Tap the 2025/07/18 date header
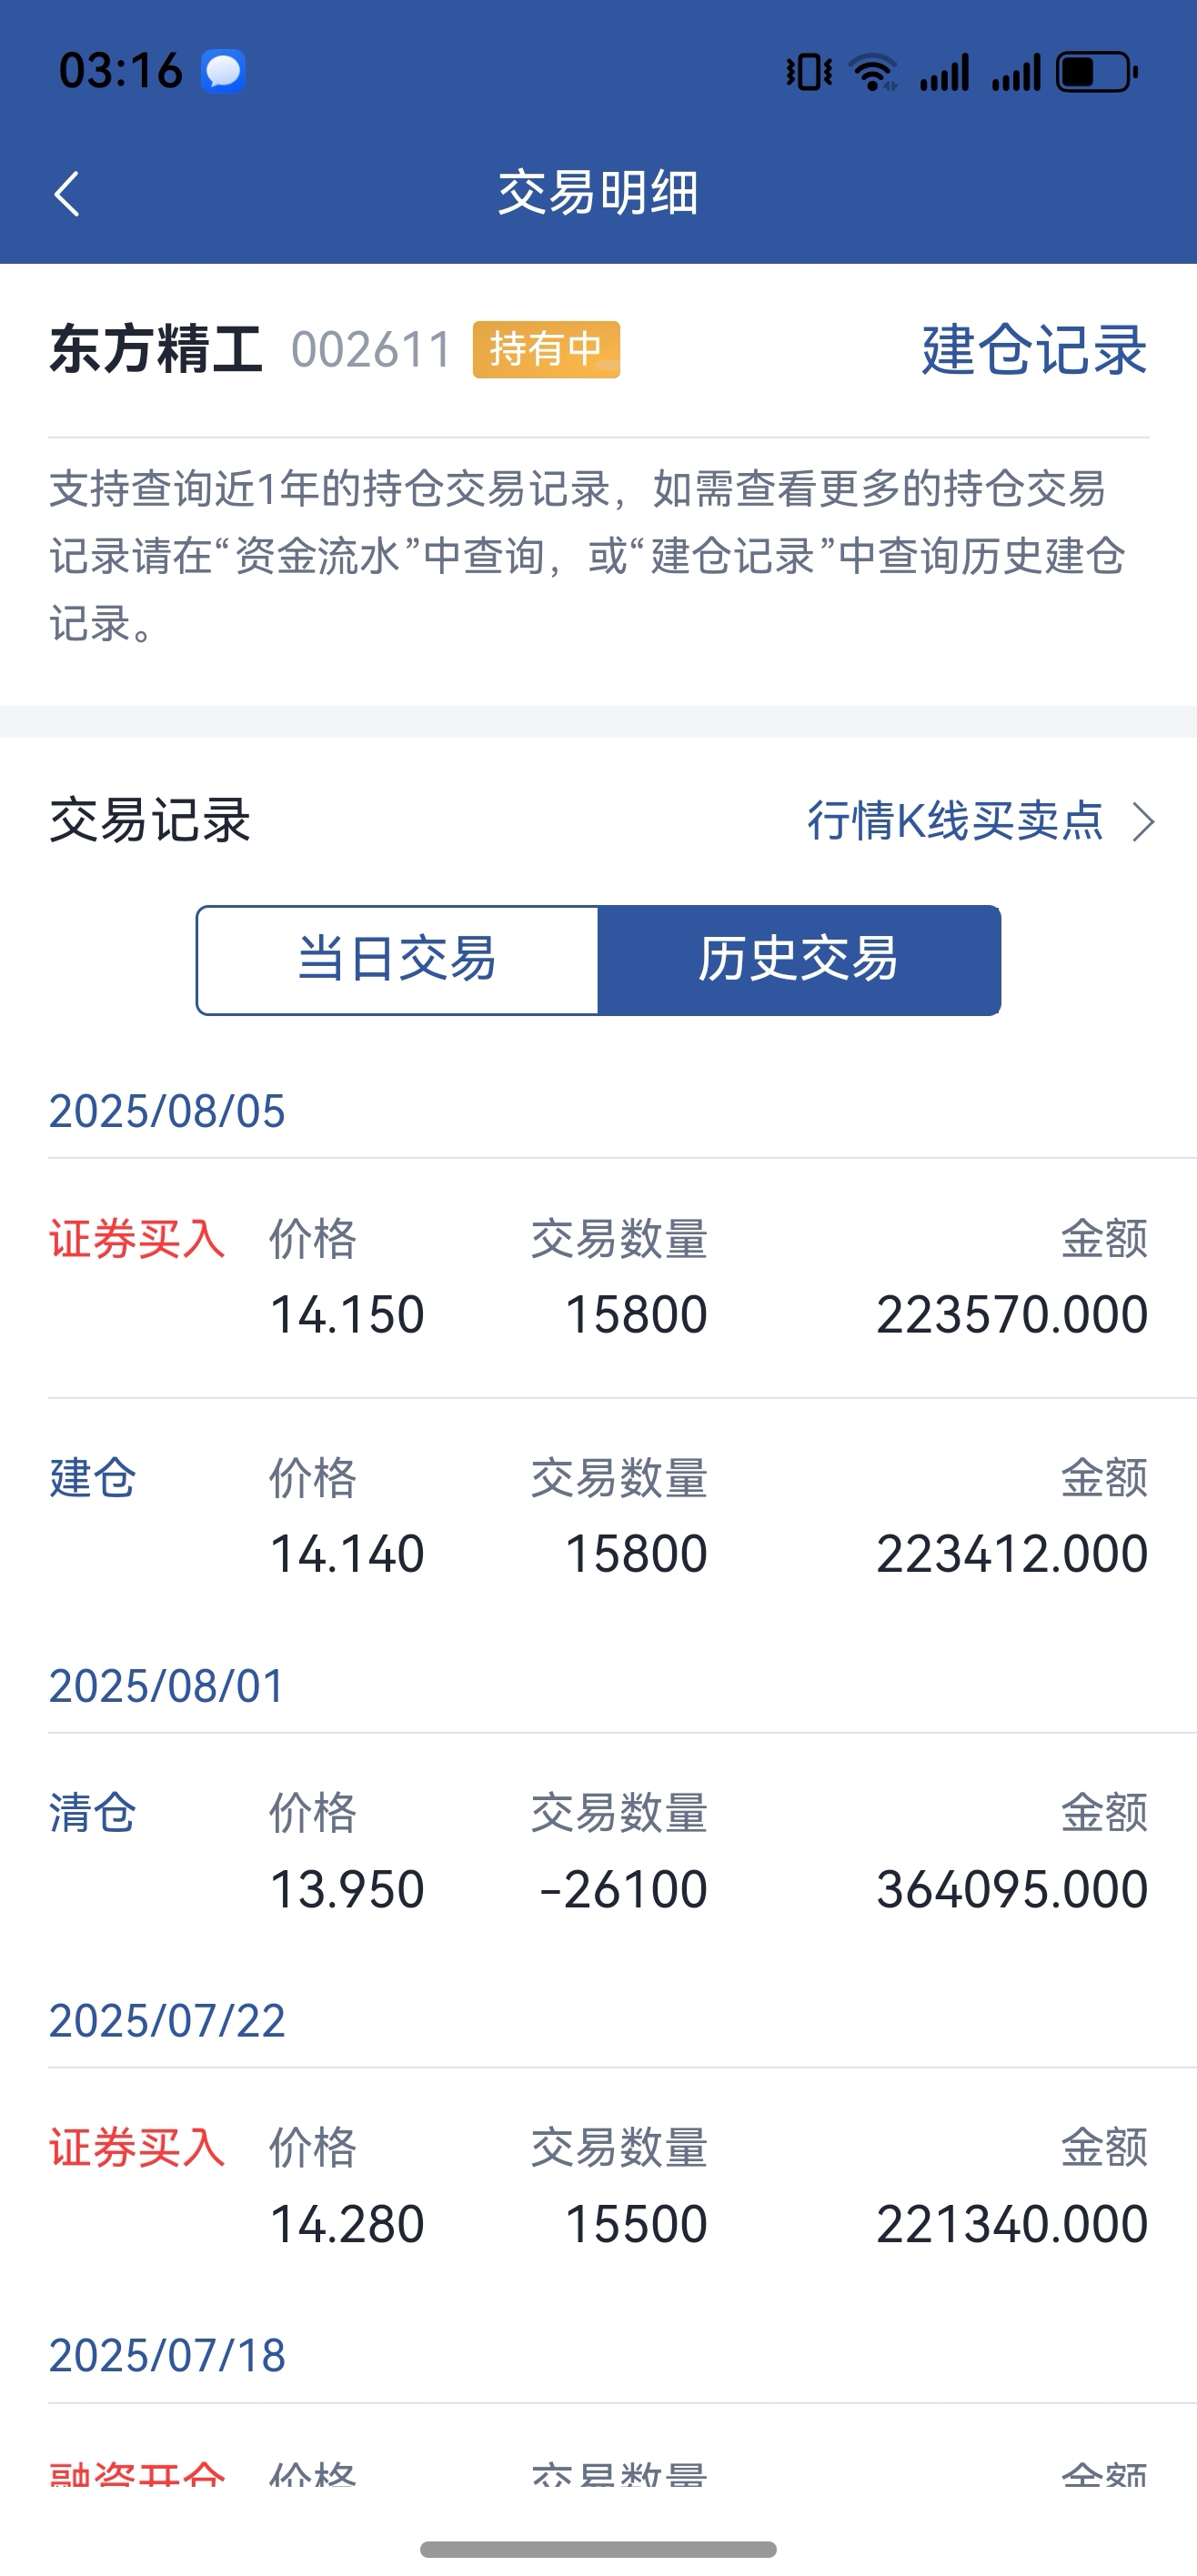 (x=167, y=2356)
